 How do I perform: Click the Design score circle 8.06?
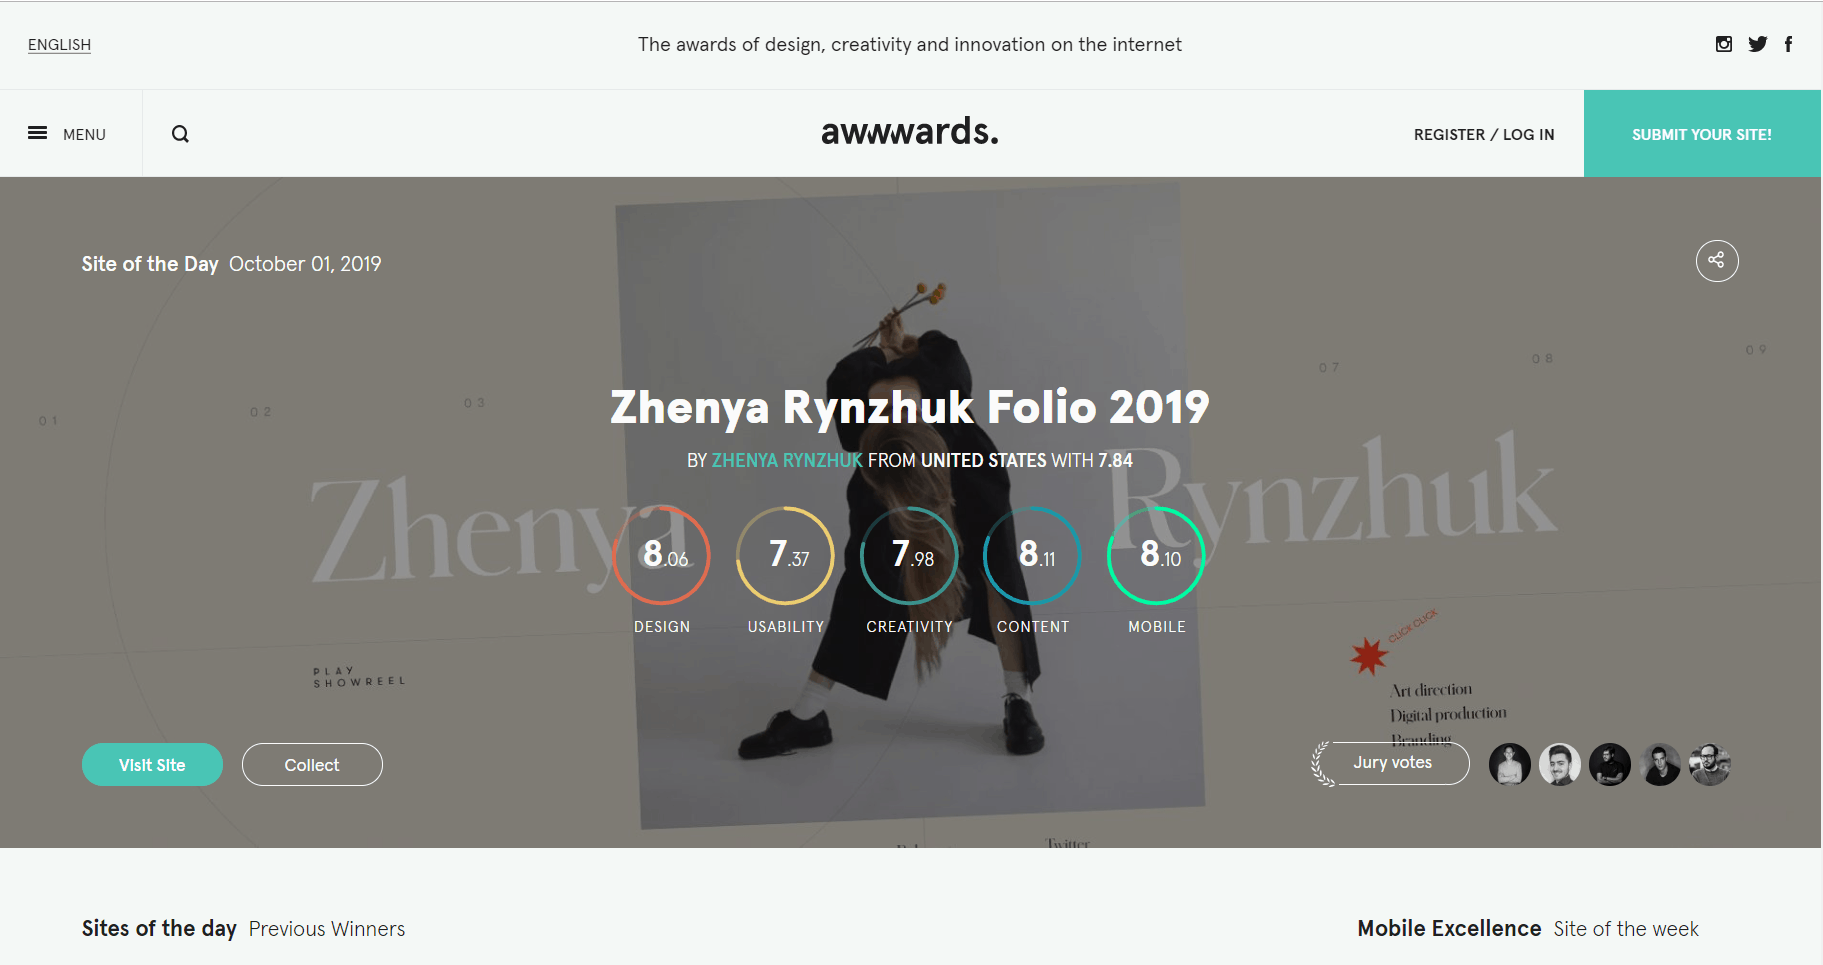(662, 555)
